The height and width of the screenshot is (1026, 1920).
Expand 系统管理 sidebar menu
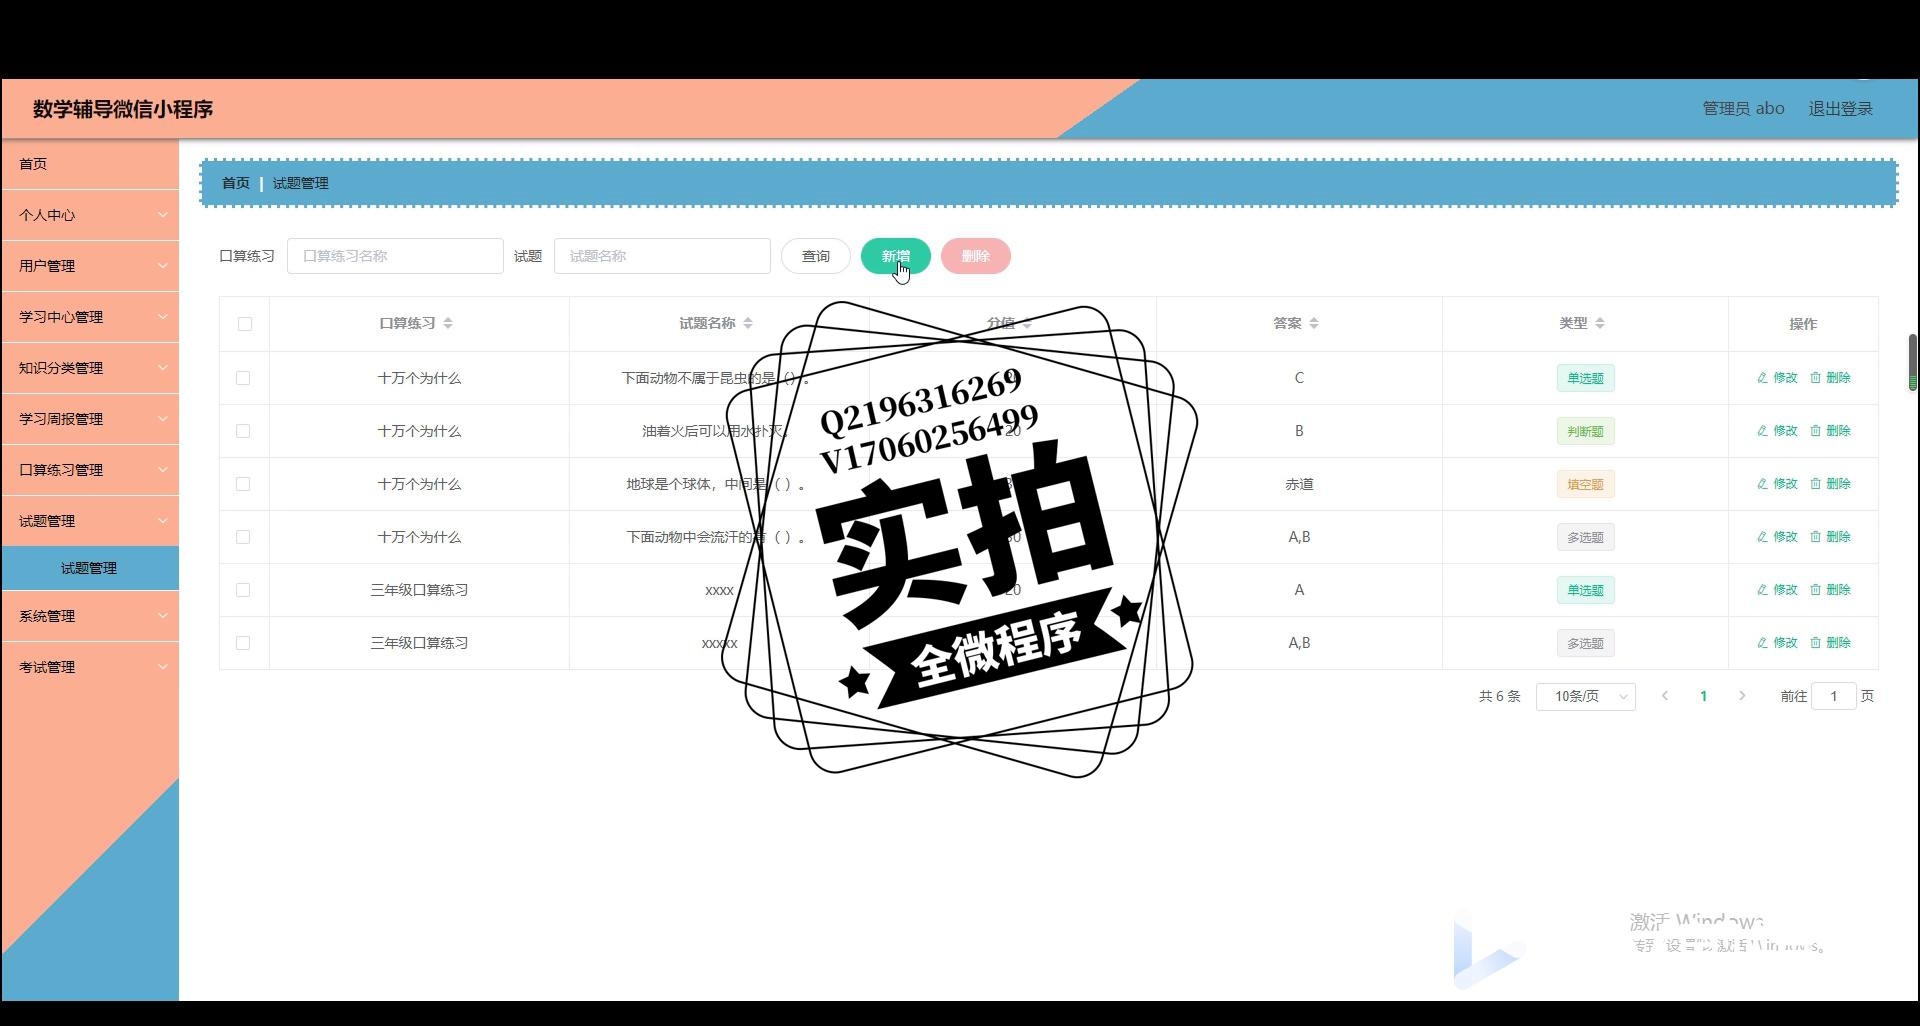(x=90, y=616)
